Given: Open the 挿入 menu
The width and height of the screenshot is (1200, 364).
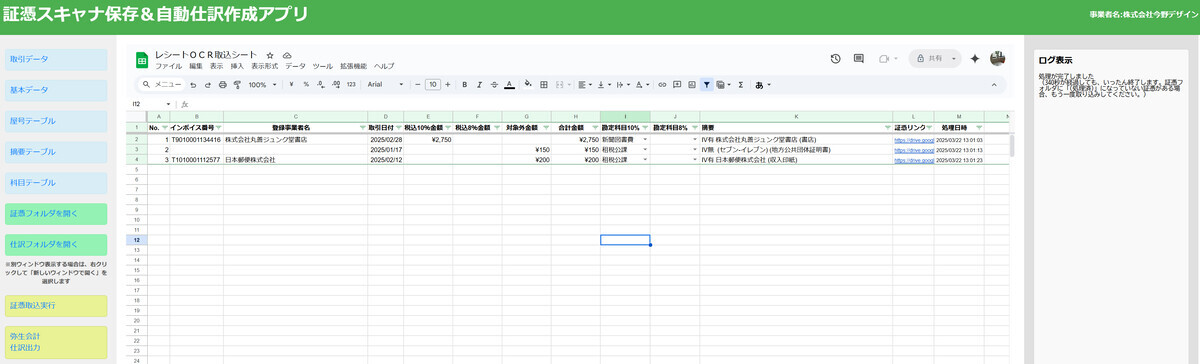Looking at the screenshot, I should coord(237,65).
